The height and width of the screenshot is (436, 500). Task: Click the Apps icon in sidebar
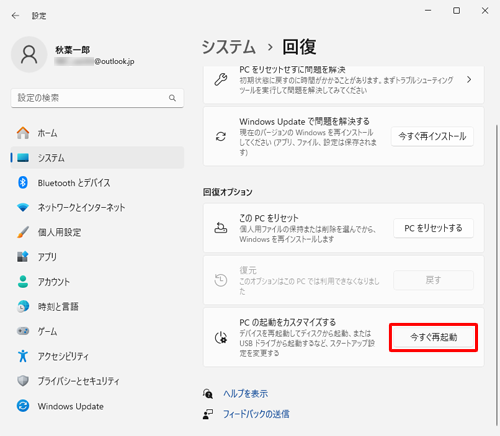pyautogui.click(x=23, y=257)
